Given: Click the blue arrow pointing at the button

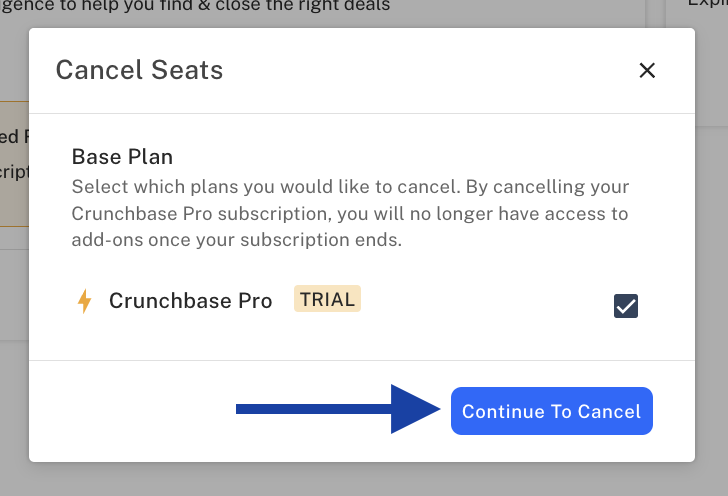Looking at the screenshot, I should (338, 409).
